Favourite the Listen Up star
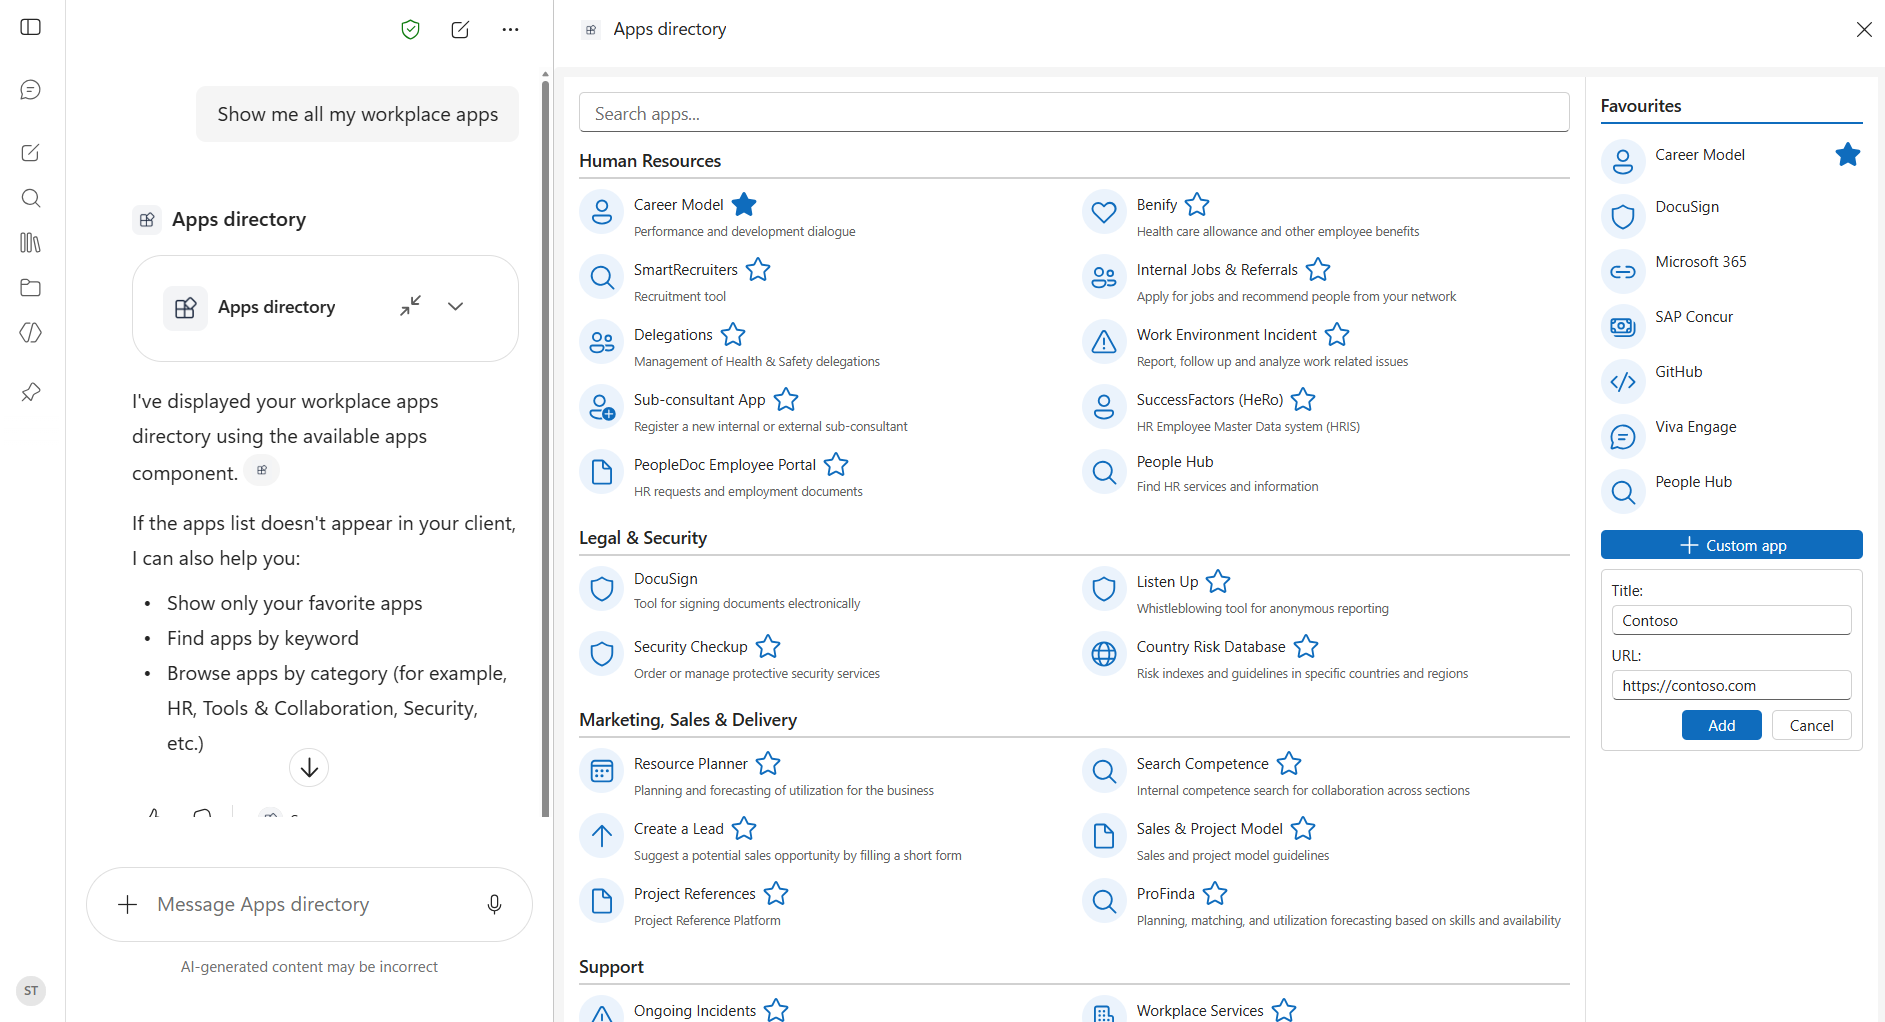Viewport: 1885px width, 1022px height. tap(1218, 581)
